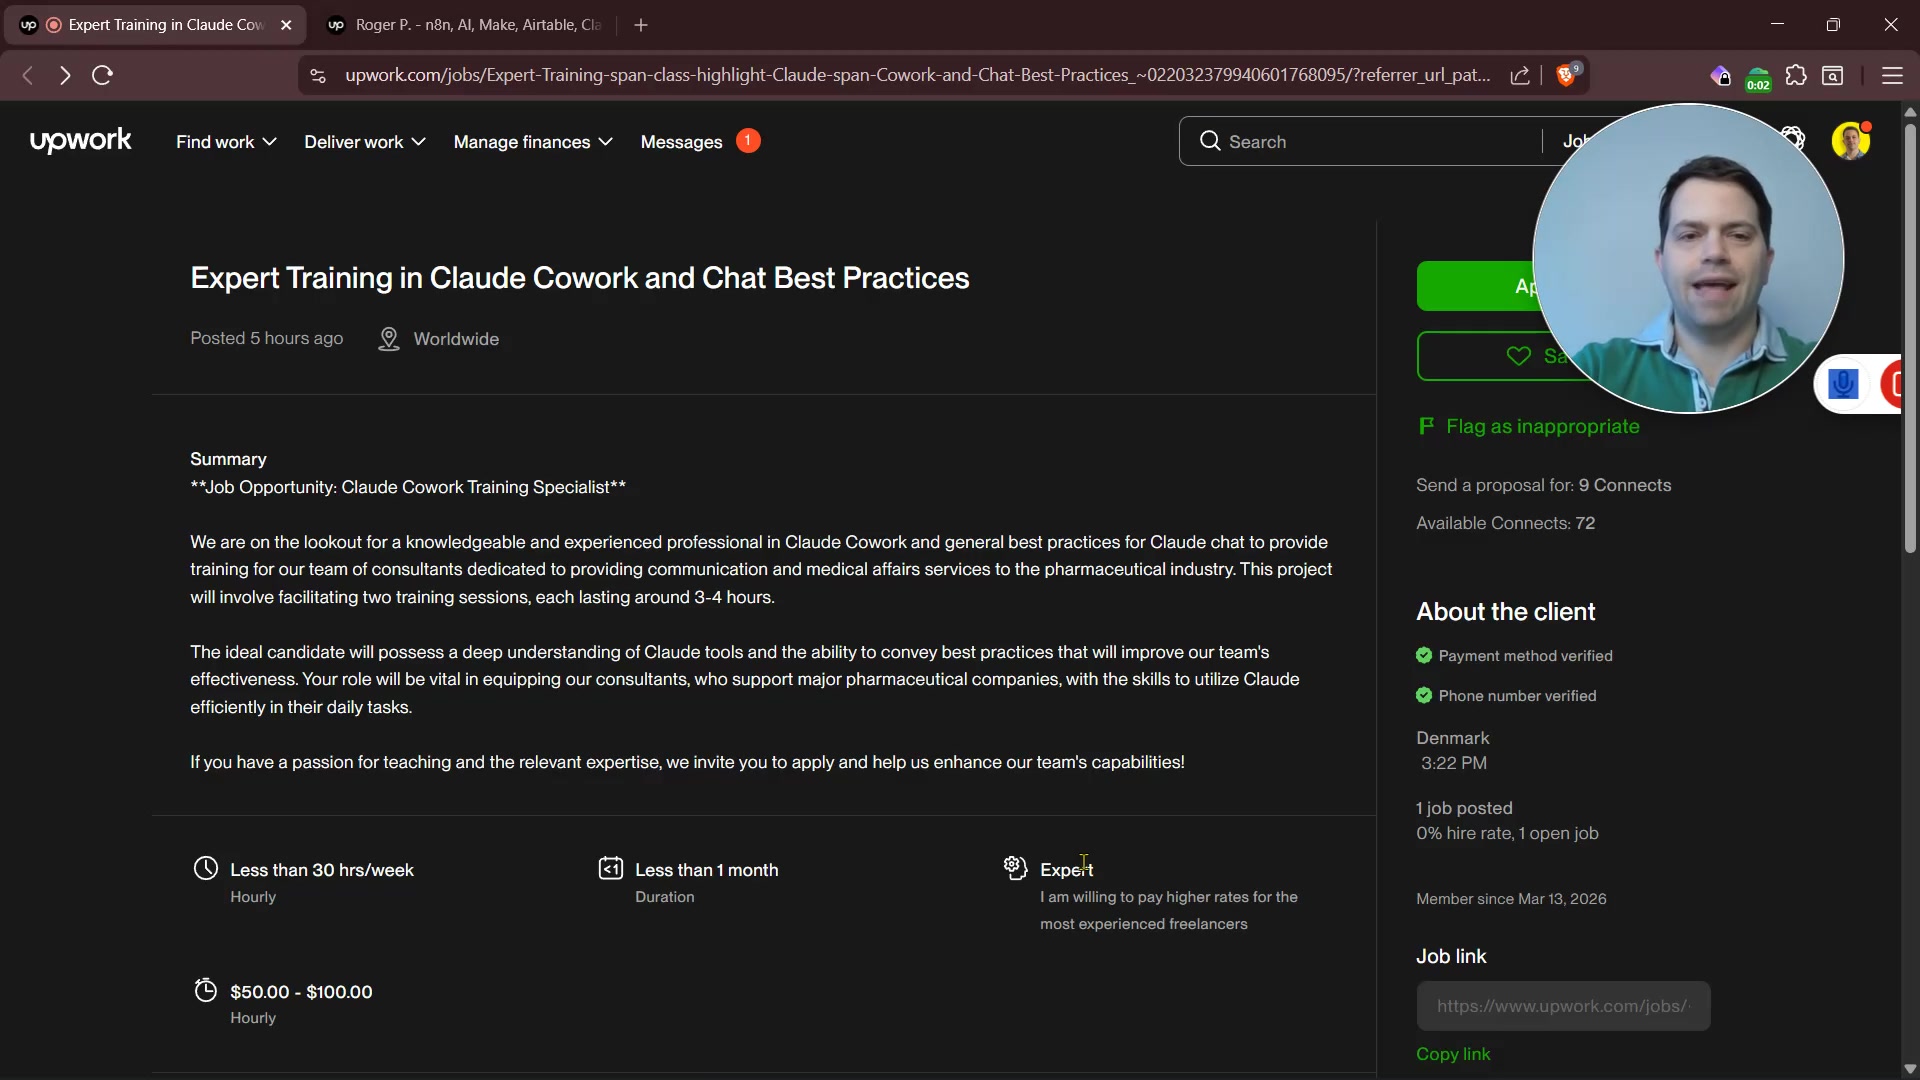Reload the current page
The image size is (1920, 1080).
[x=102, y=76]
